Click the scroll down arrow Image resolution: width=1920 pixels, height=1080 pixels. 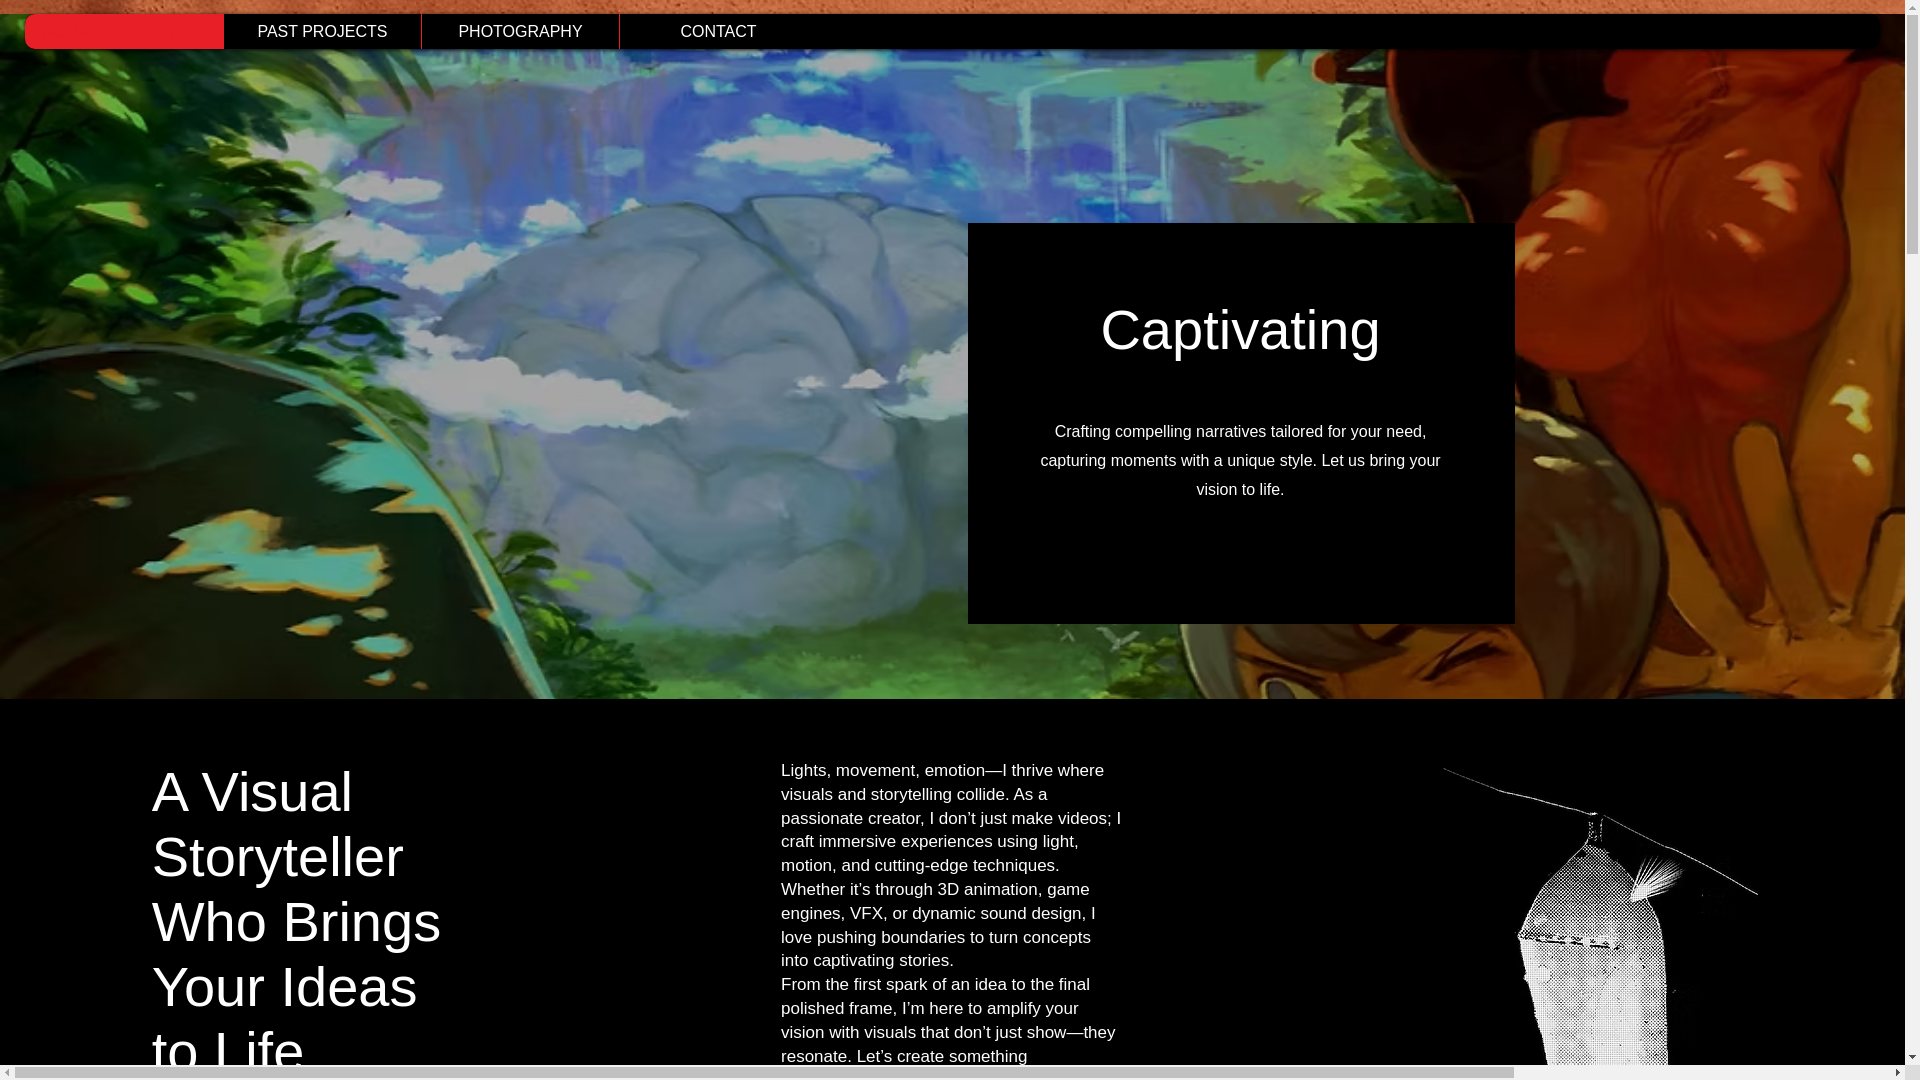(x=1912, y=1057)
